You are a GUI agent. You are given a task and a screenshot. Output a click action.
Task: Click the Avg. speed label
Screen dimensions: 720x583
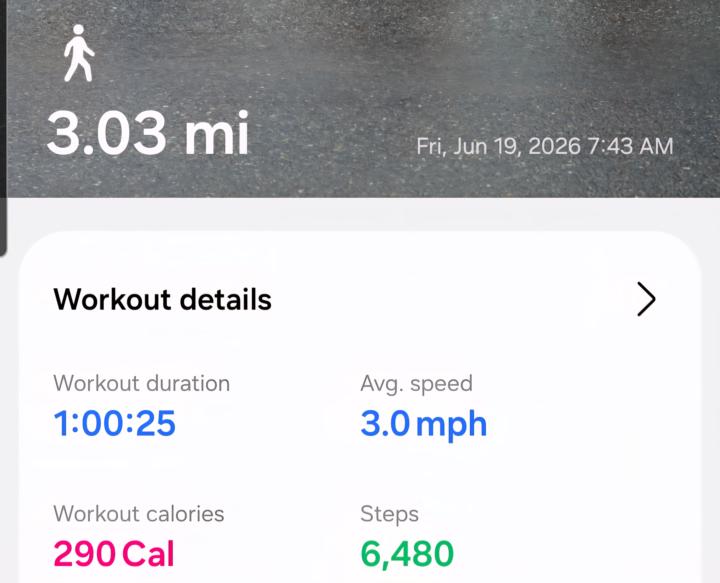pyautogui.click(x=416, y=384)
